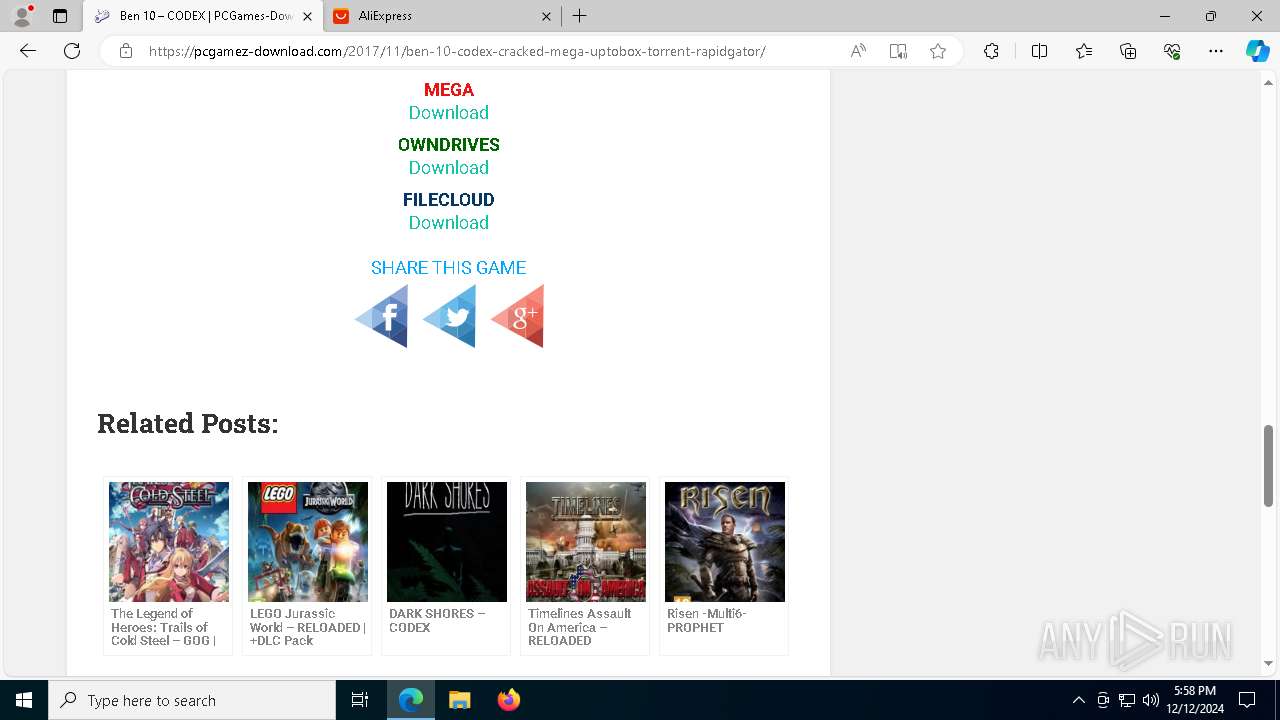The image size is (1280, 720).
Task: Open Settings and more ellipsis menu
Action: [1216, 51]
